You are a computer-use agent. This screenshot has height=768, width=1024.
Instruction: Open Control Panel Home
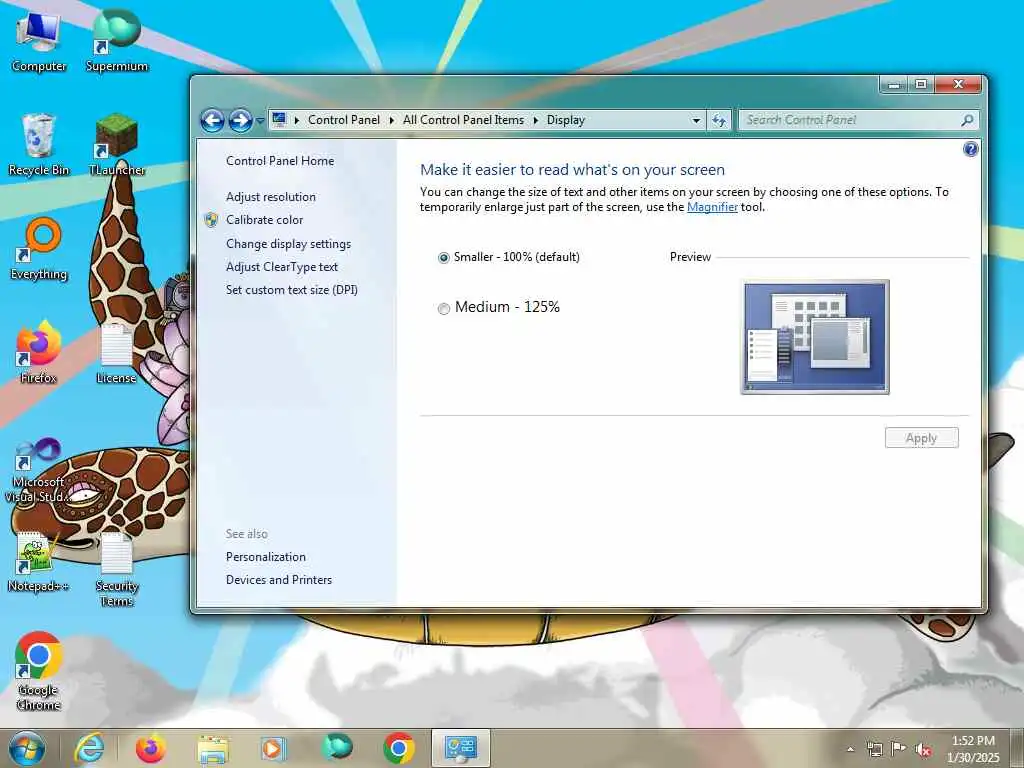pos(280,161)
